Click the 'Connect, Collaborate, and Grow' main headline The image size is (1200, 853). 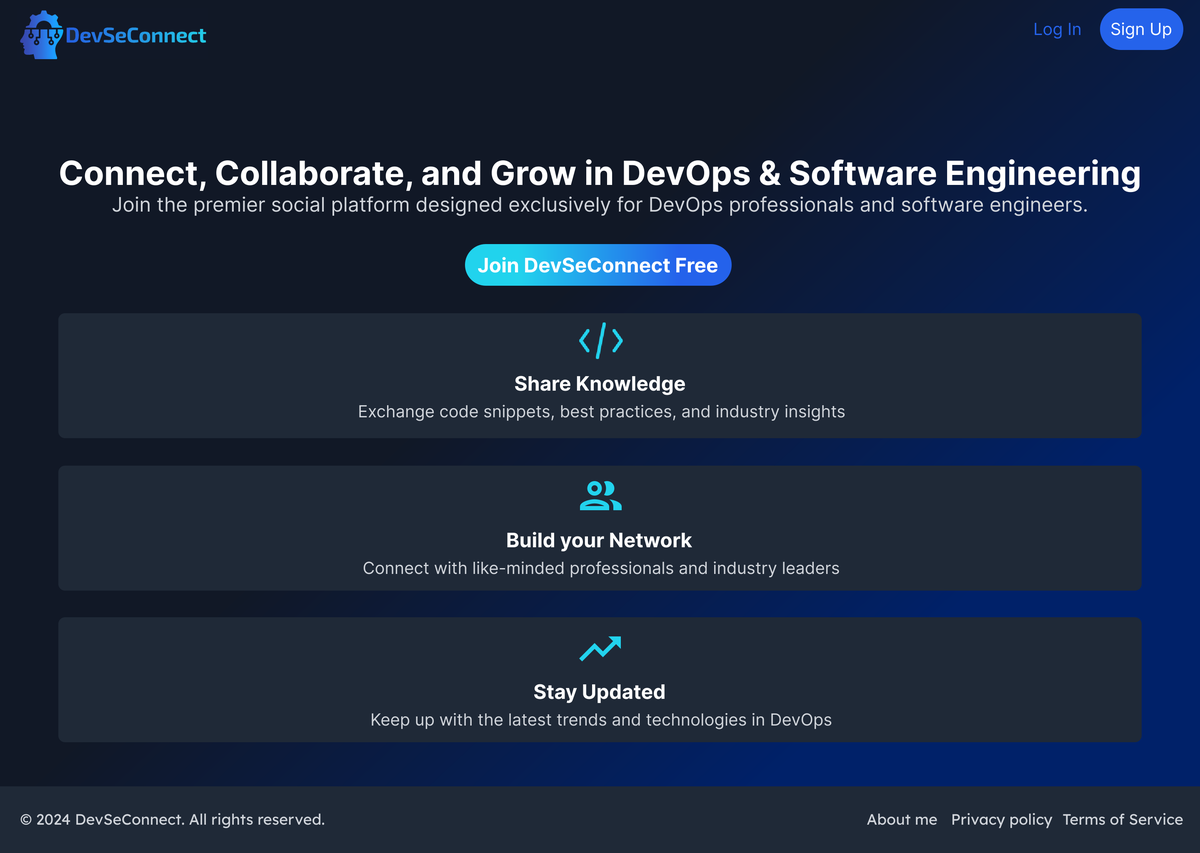coord(600,173)
